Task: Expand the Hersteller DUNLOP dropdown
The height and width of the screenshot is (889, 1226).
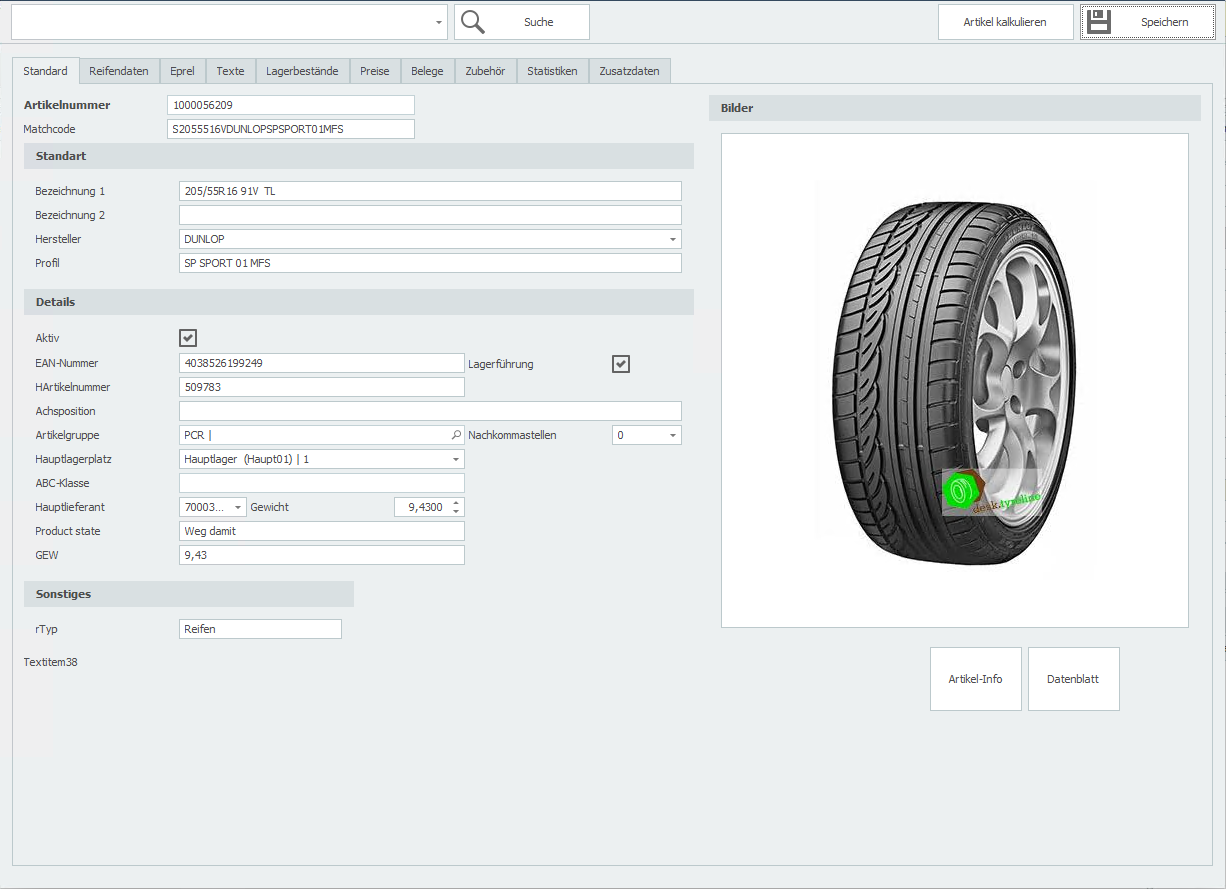Action: 672,240
